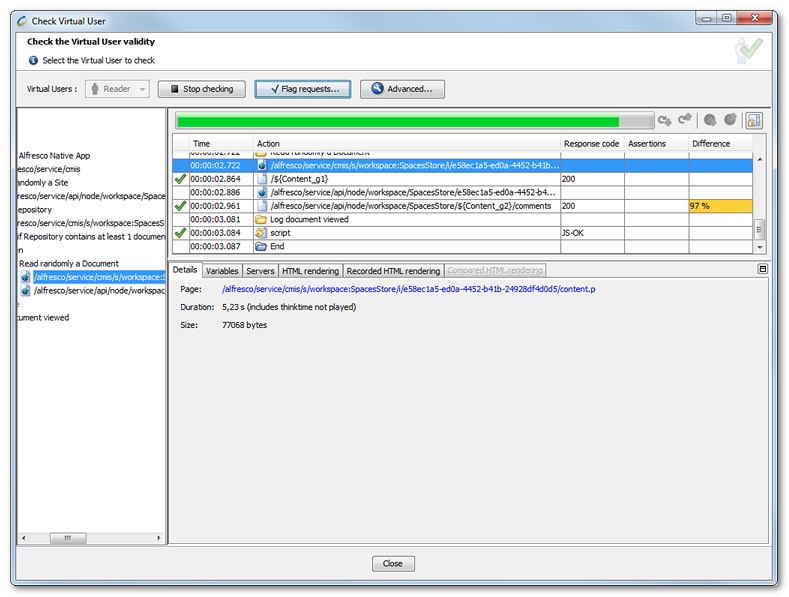Click the End container folder icon
This screenshot has width=789, height=597.
261,246
